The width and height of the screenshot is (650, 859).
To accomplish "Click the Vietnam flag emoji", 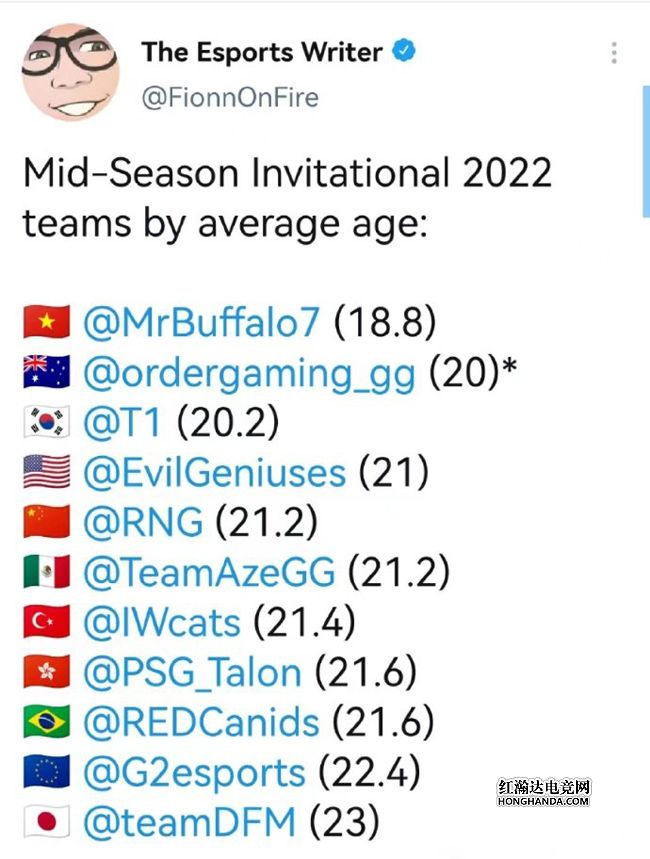I will (46, 322).
